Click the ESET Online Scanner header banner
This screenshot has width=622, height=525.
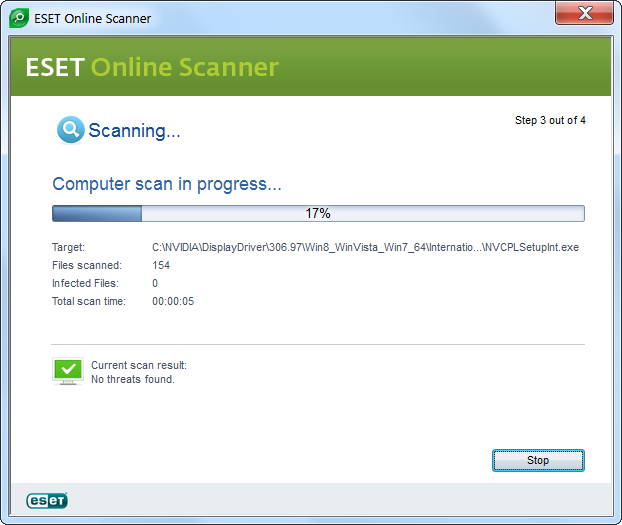(310, 68)
